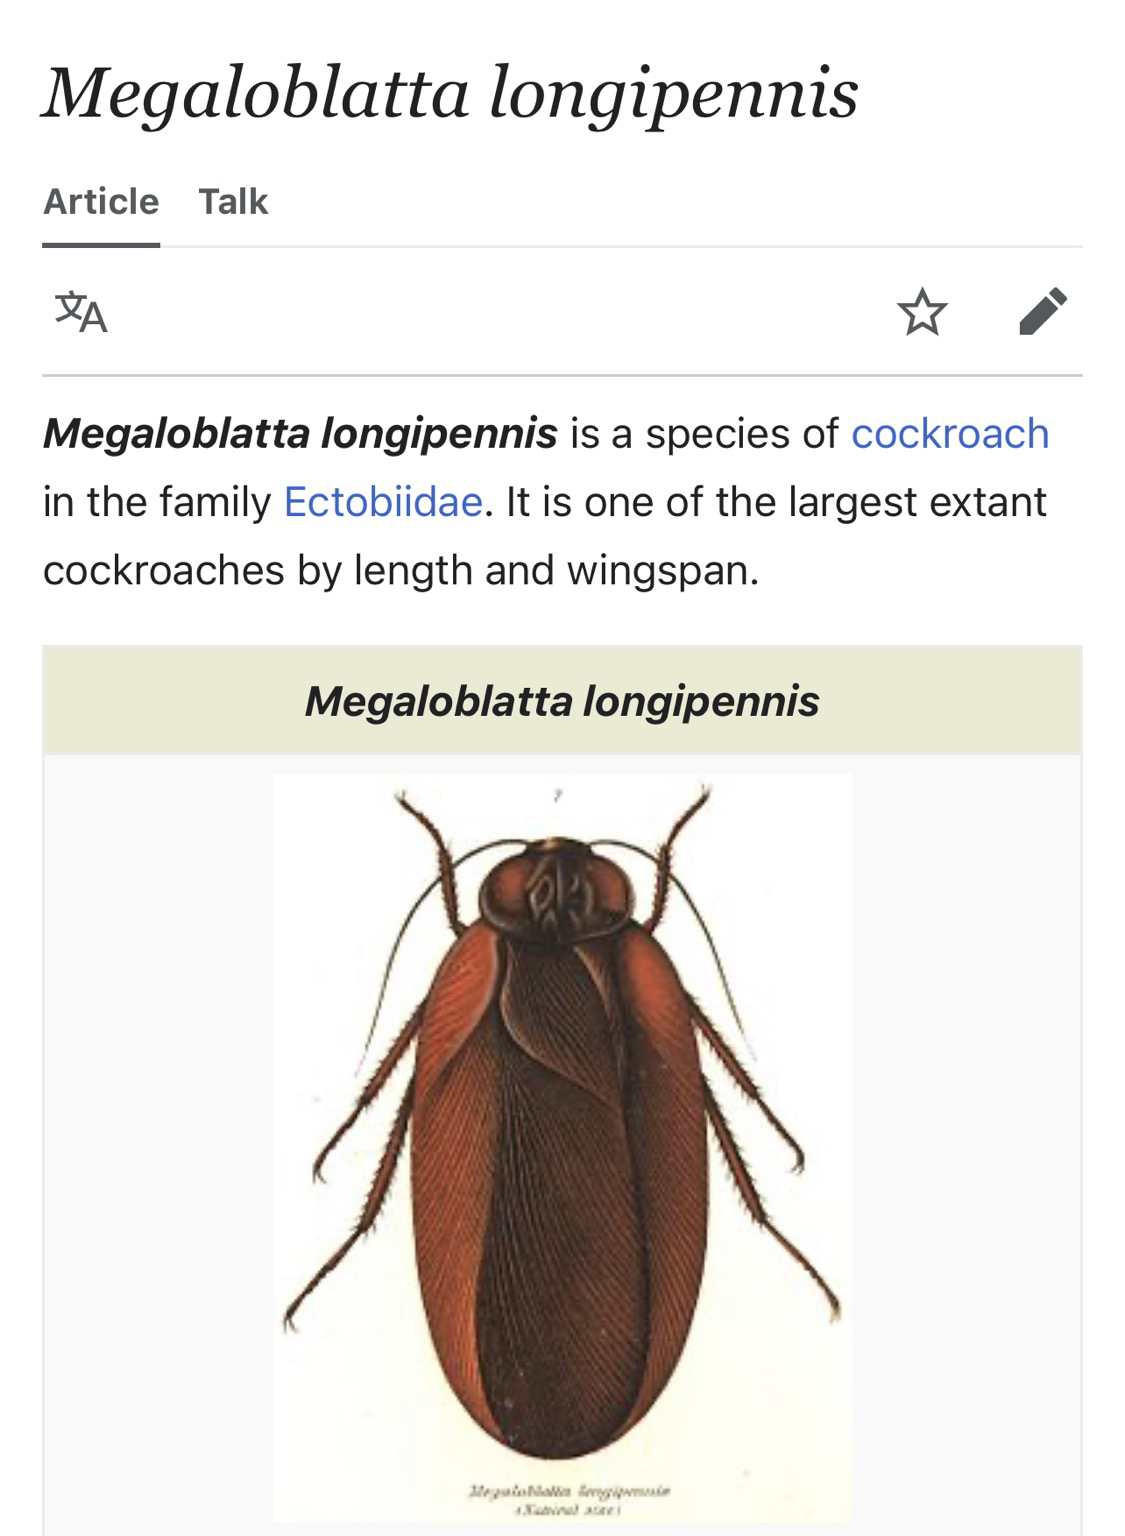The width and height of the screenshot is (1125, 1536).
Task: Click the Megaloblatta longipennis page title
Action: [x=450, y=94]
